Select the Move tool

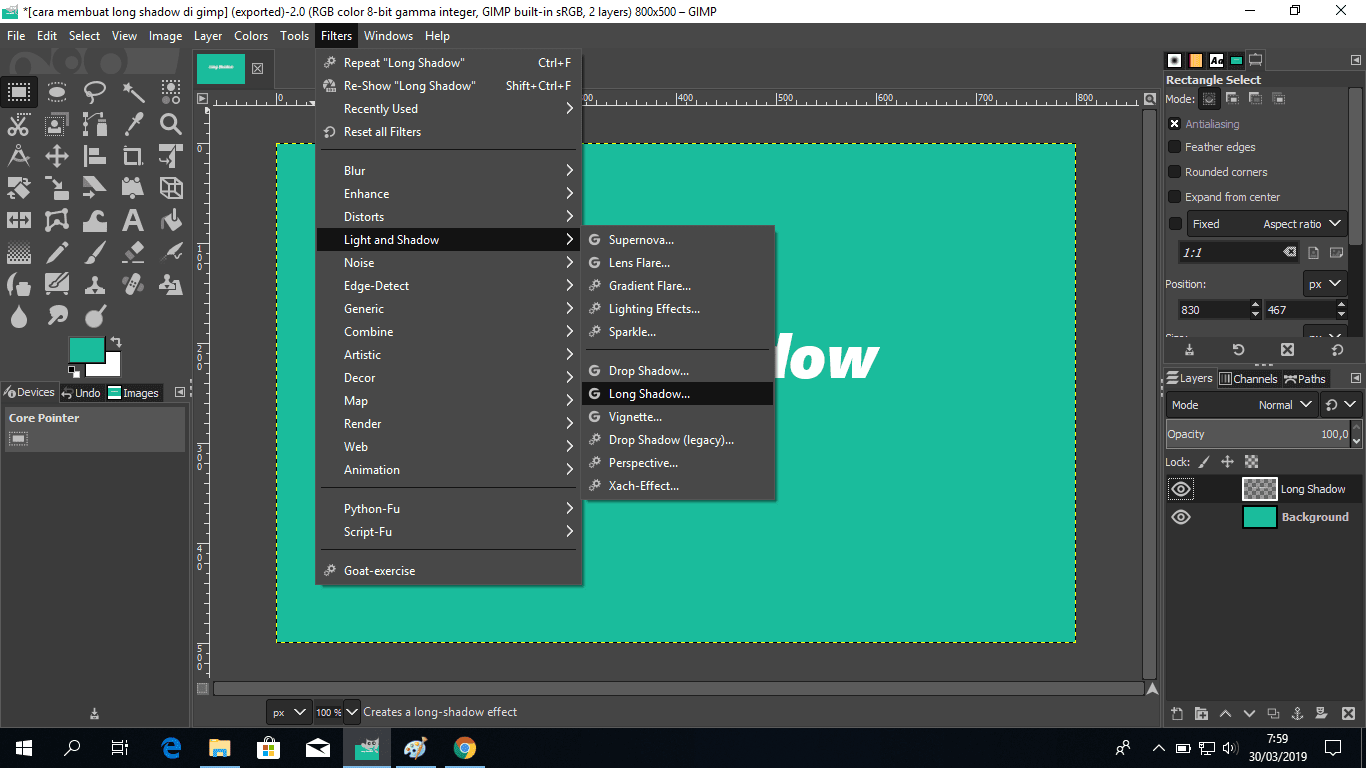57,156
